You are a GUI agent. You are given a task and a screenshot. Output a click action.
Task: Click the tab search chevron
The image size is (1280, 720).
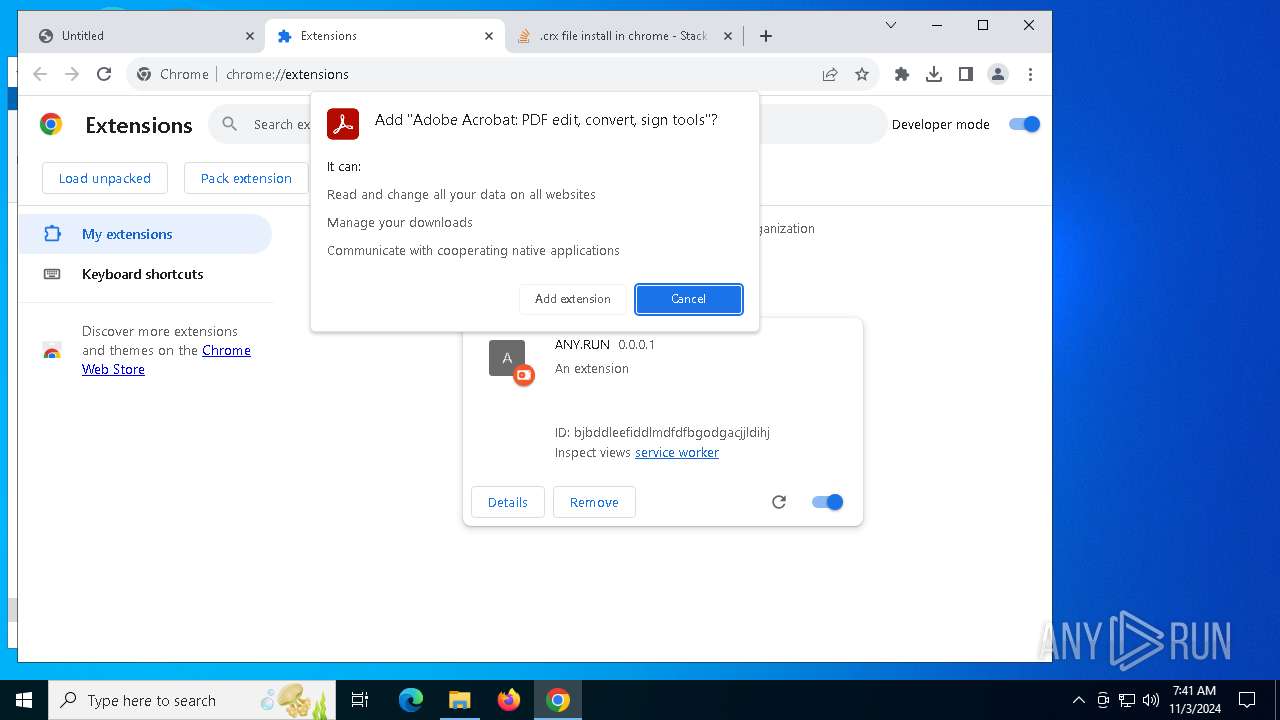pyautogui.click(x=891, y=25)
